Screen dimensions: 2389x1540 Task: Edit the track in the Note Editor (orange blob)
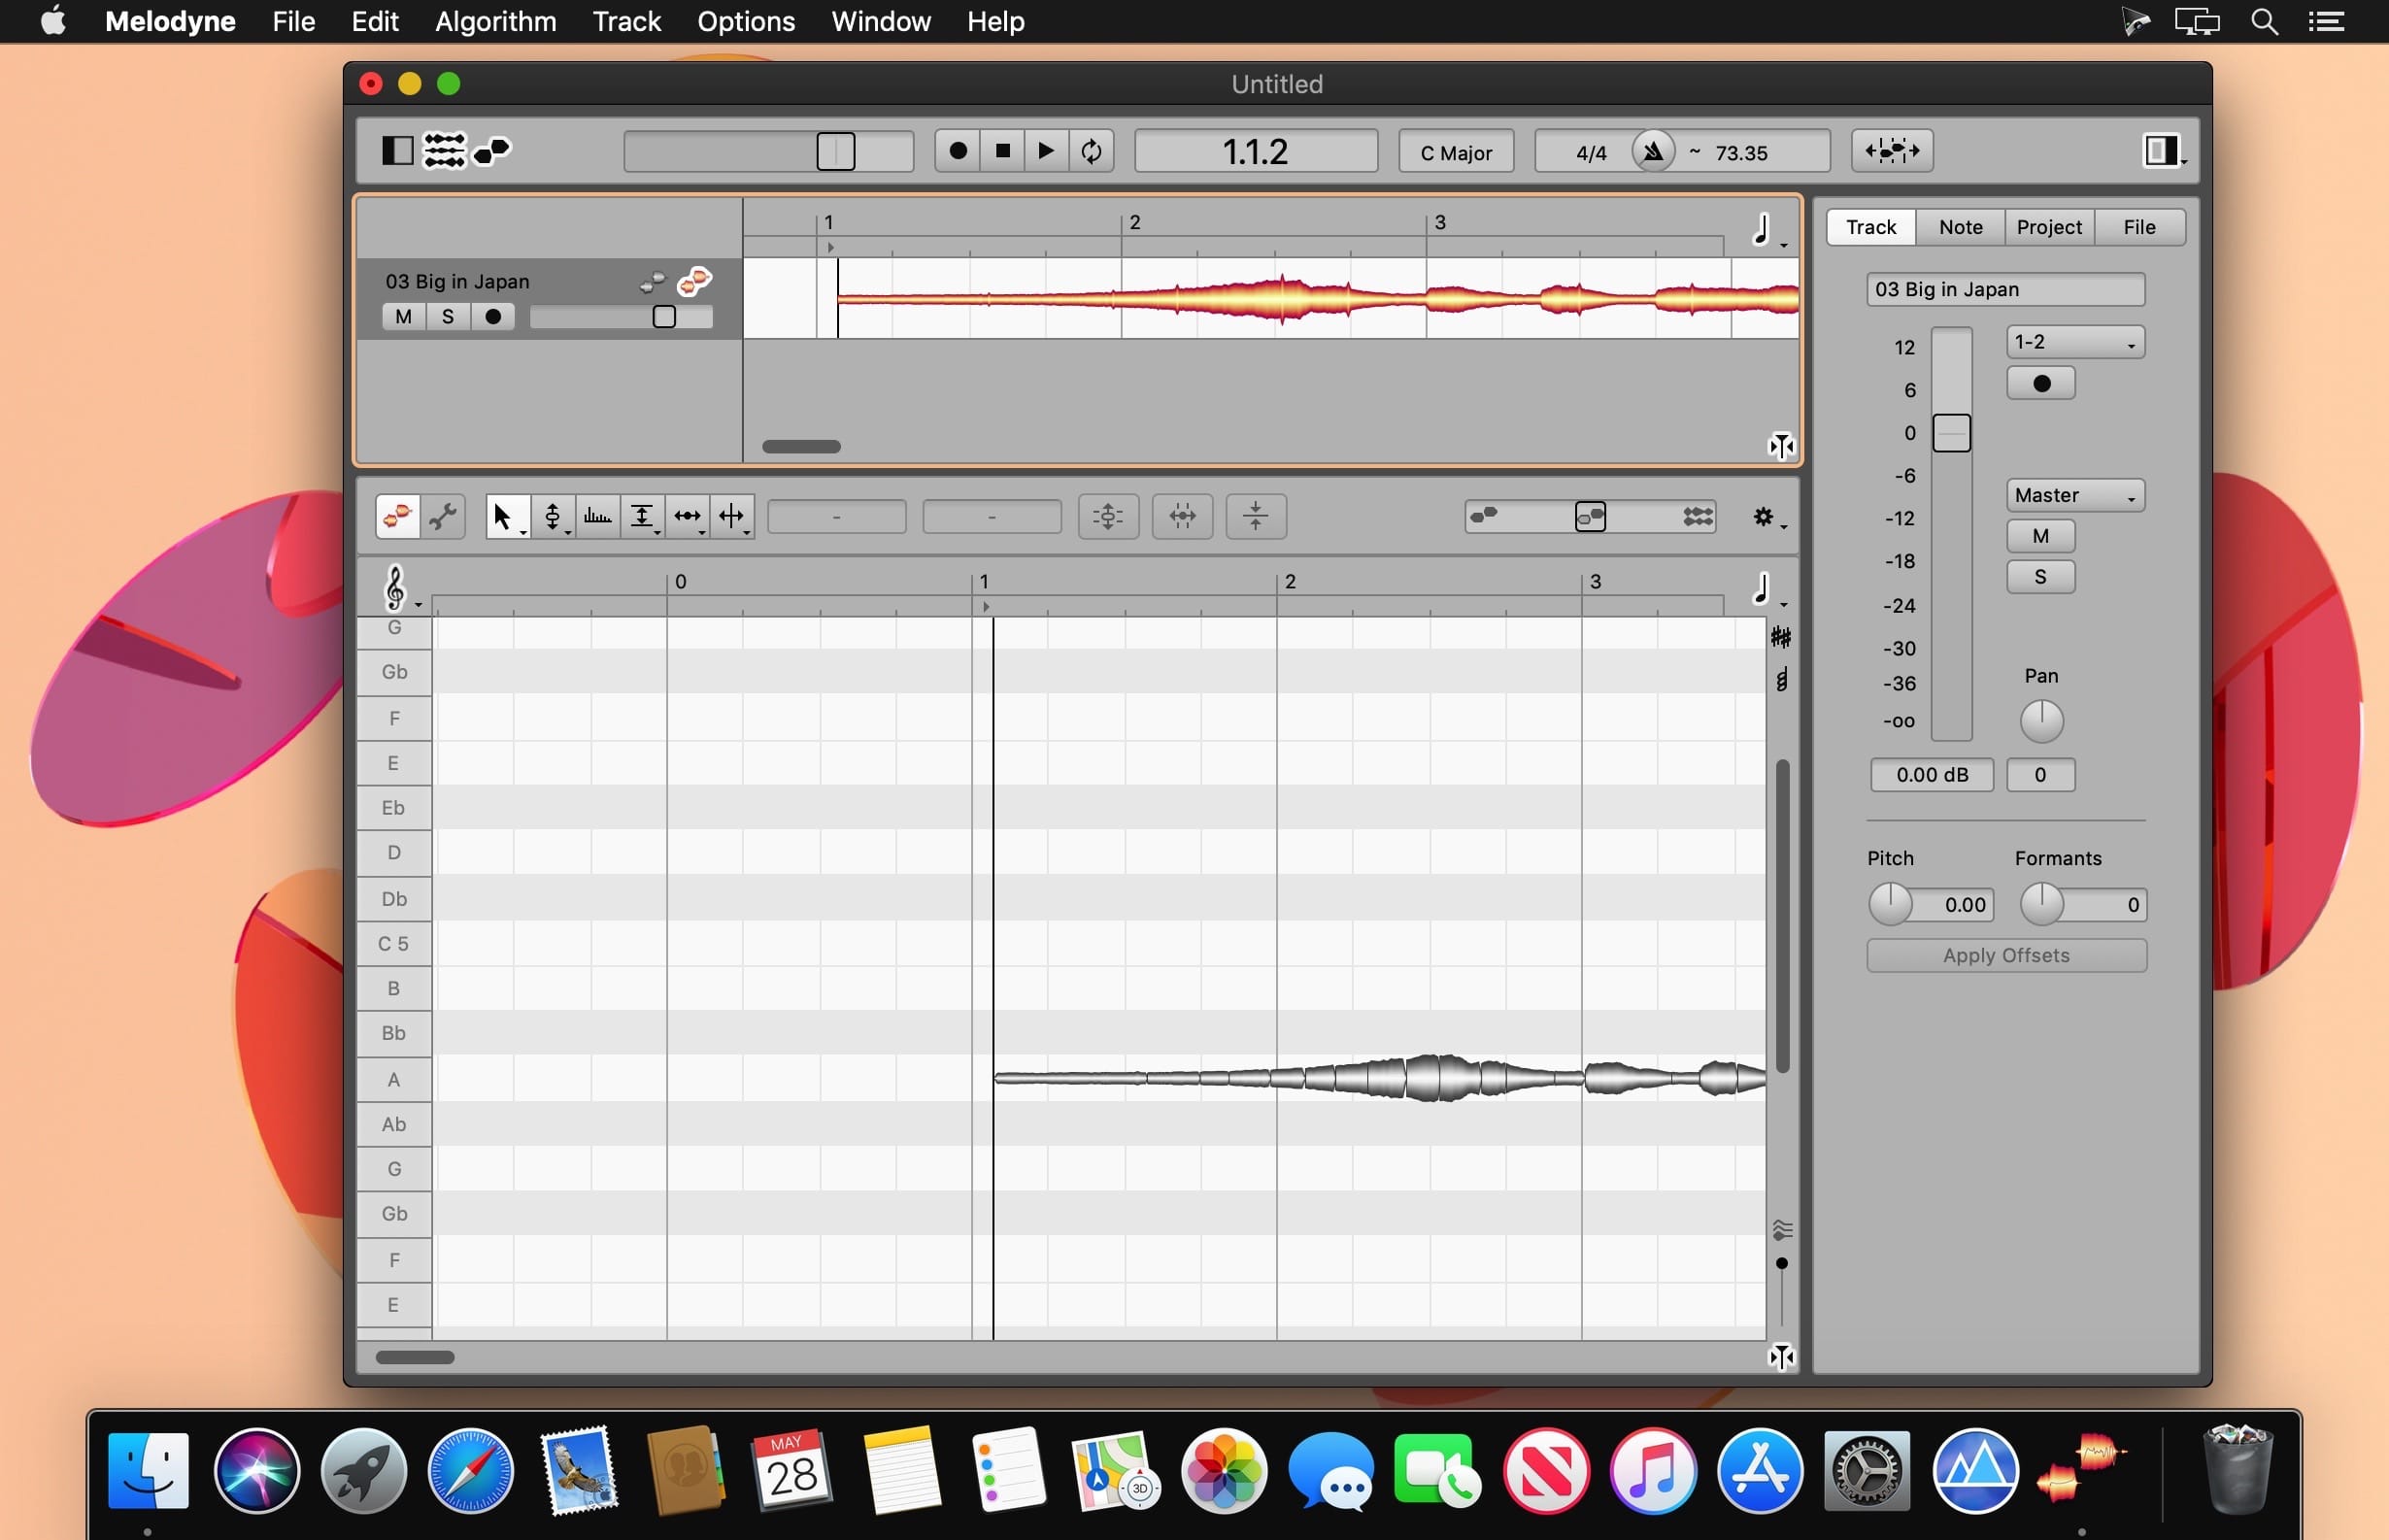694,282
